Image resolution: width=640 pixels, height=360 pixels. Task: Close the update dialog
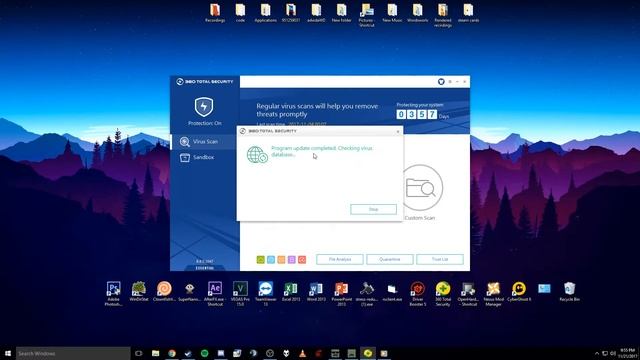(x=398, y=131)
